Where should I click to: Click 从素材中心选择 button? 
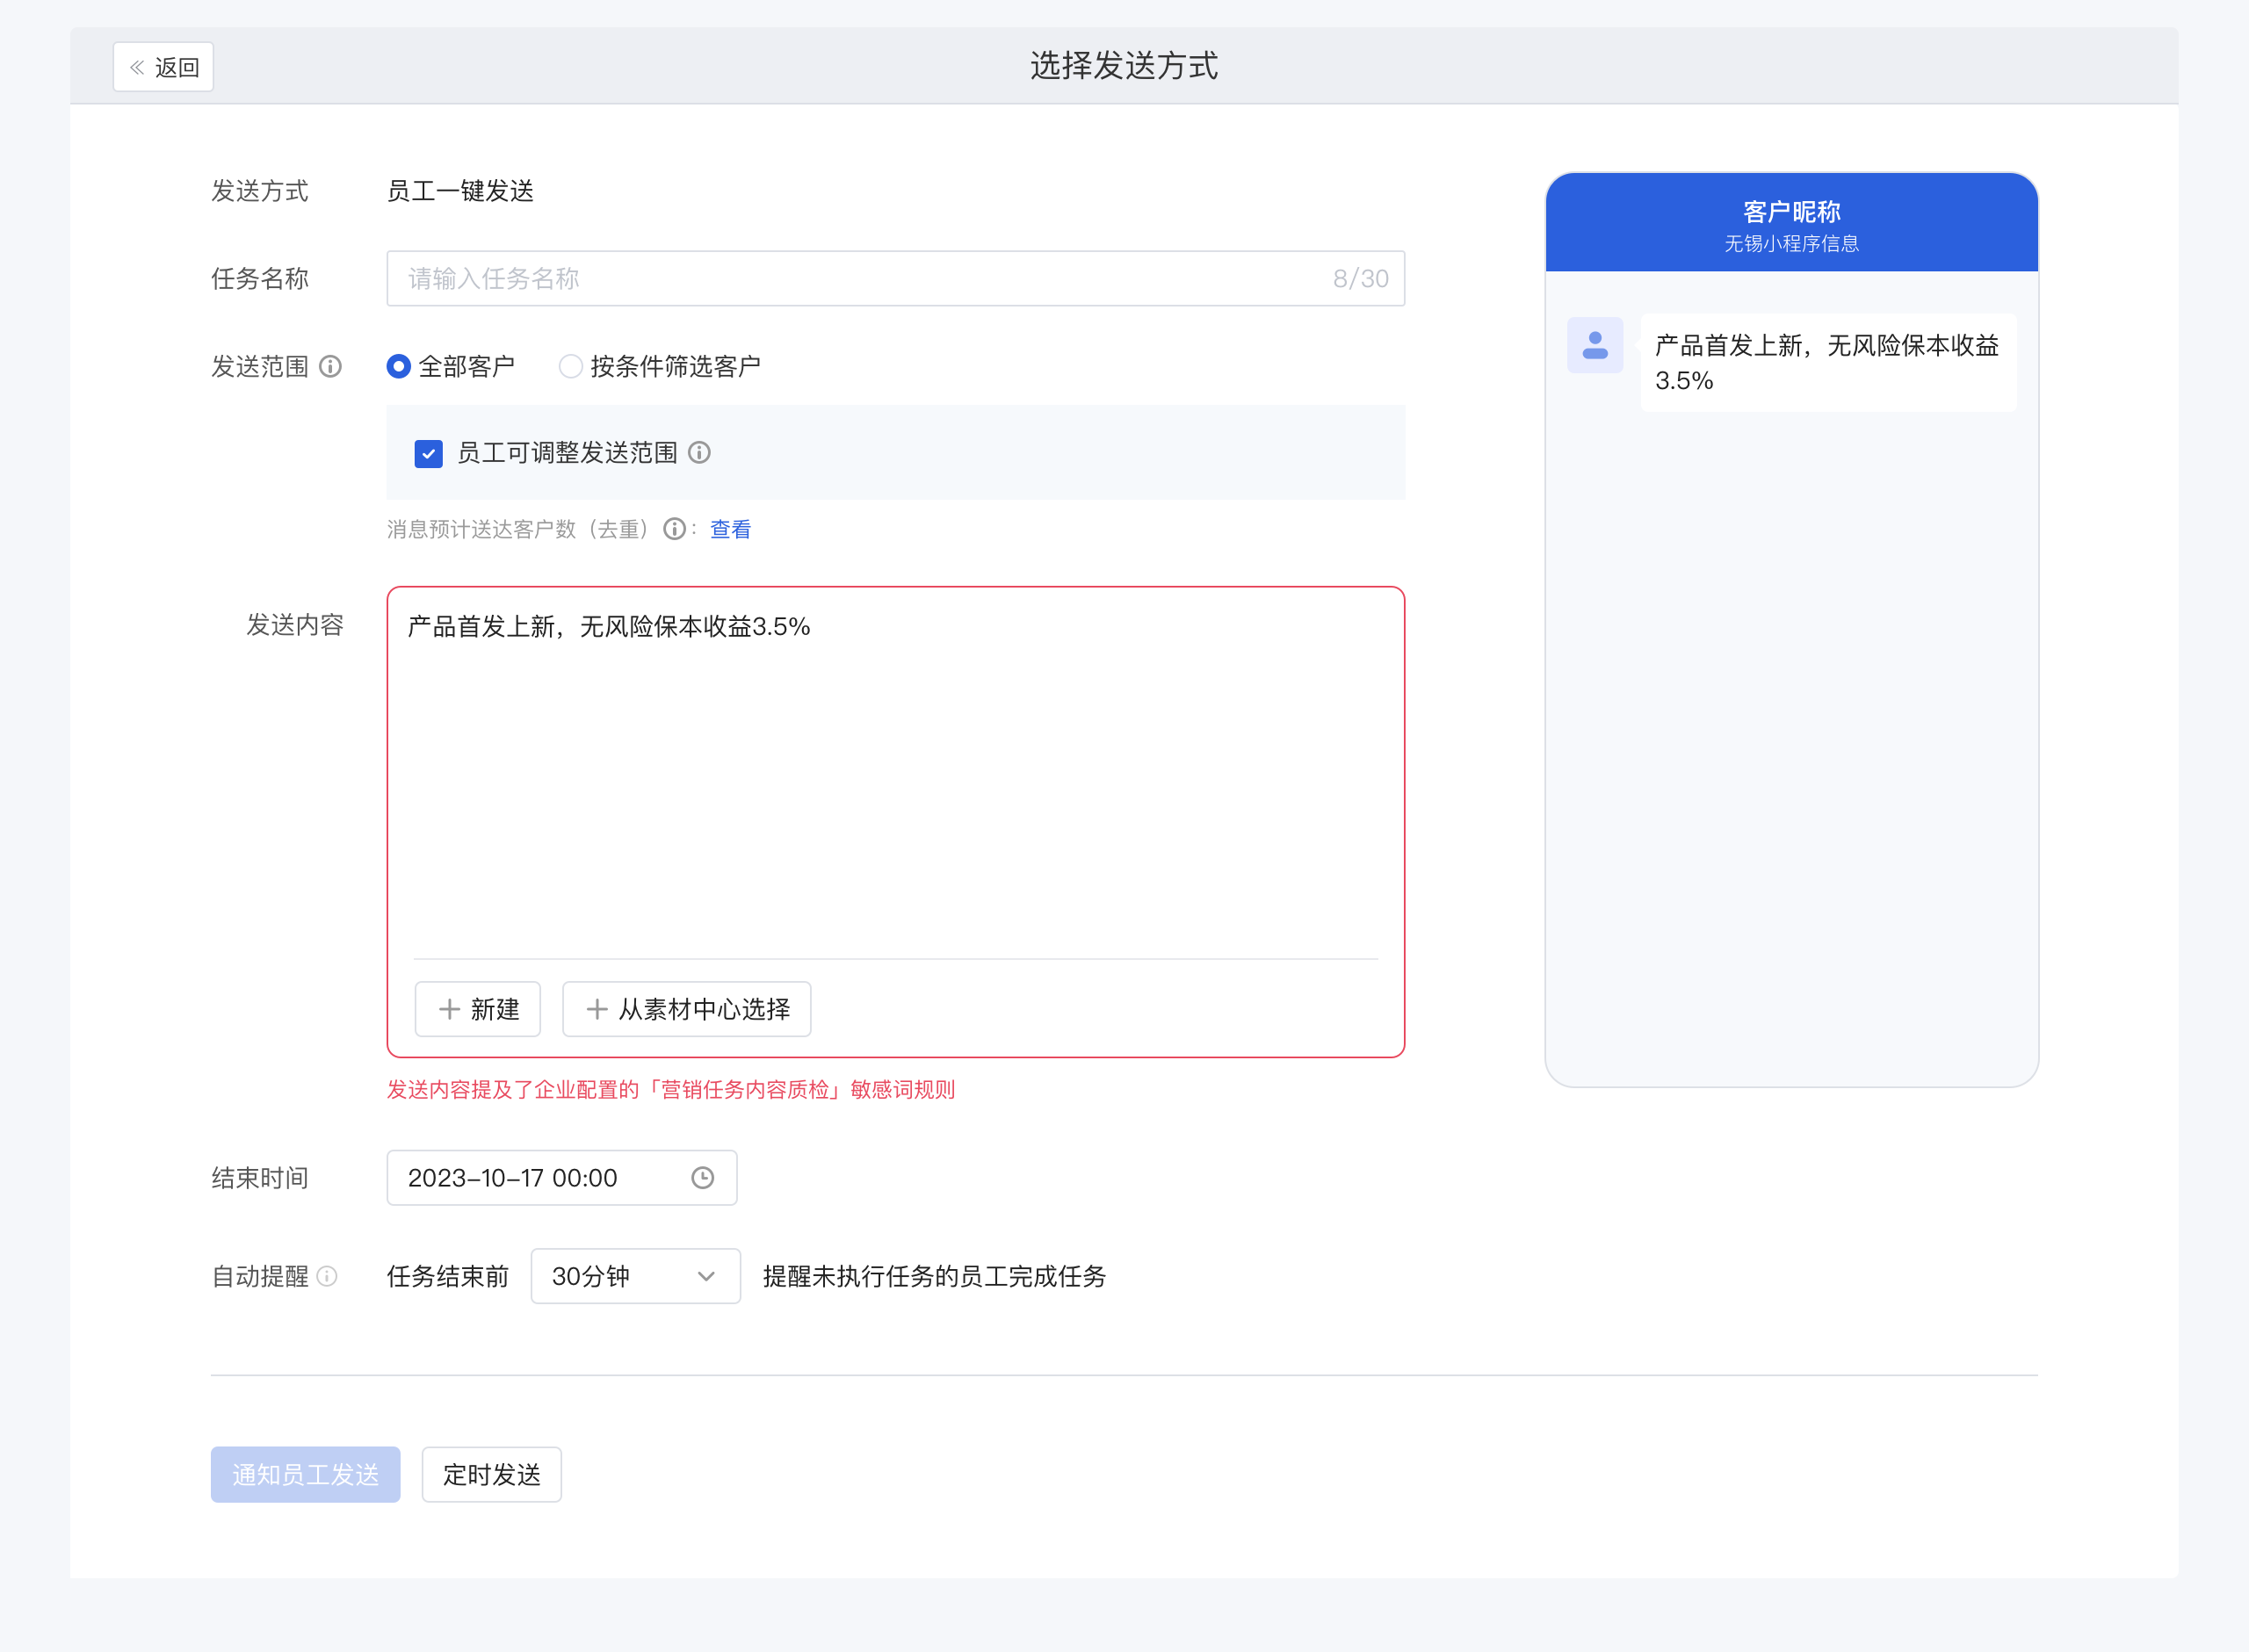point(687,1009)
